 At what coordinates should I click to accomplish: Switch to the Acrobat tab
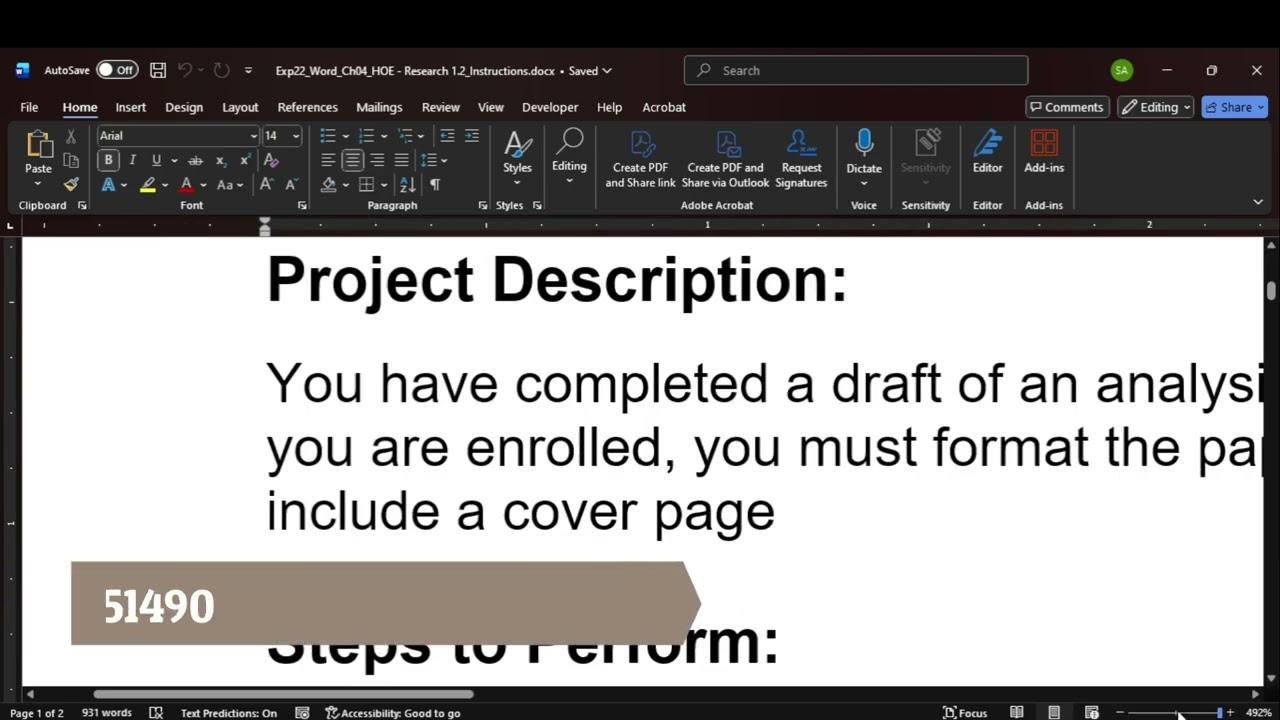(x=664, y=107)
